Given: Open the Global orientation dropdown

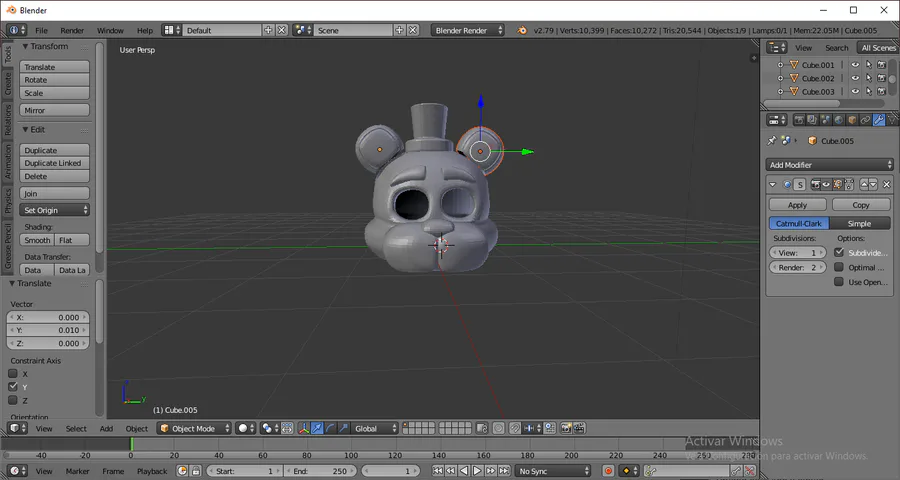Looking at the screenshot, I should 375,428.
